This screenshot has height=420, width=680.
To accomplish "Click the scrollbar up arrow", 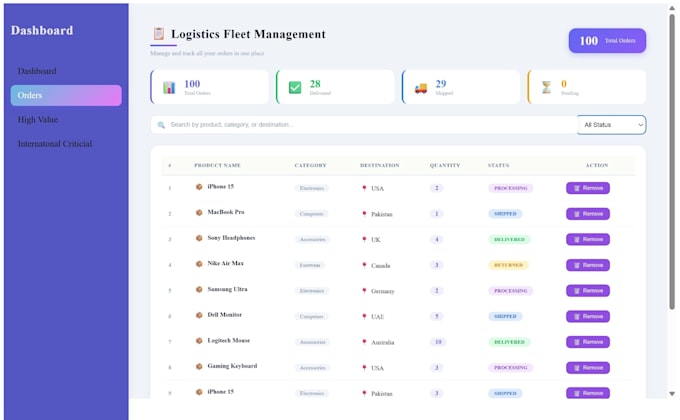I will (672, 8).
